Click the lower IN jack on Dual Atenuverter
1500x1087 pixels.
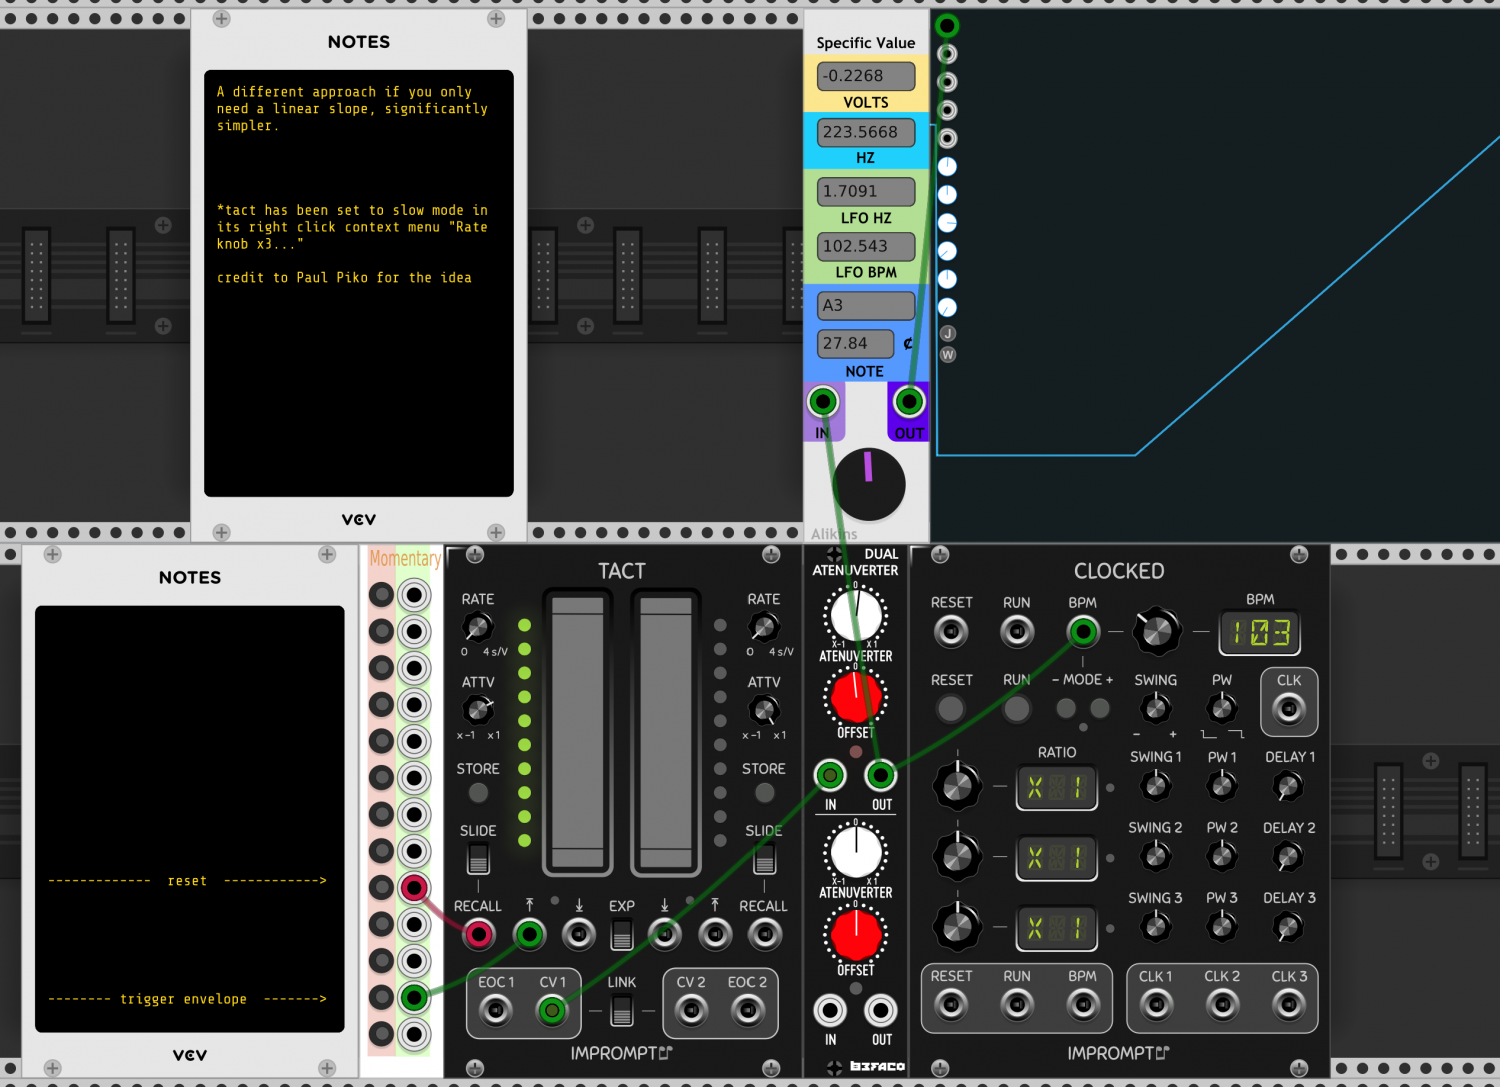pyautogui.click(x=830, y=1011)
